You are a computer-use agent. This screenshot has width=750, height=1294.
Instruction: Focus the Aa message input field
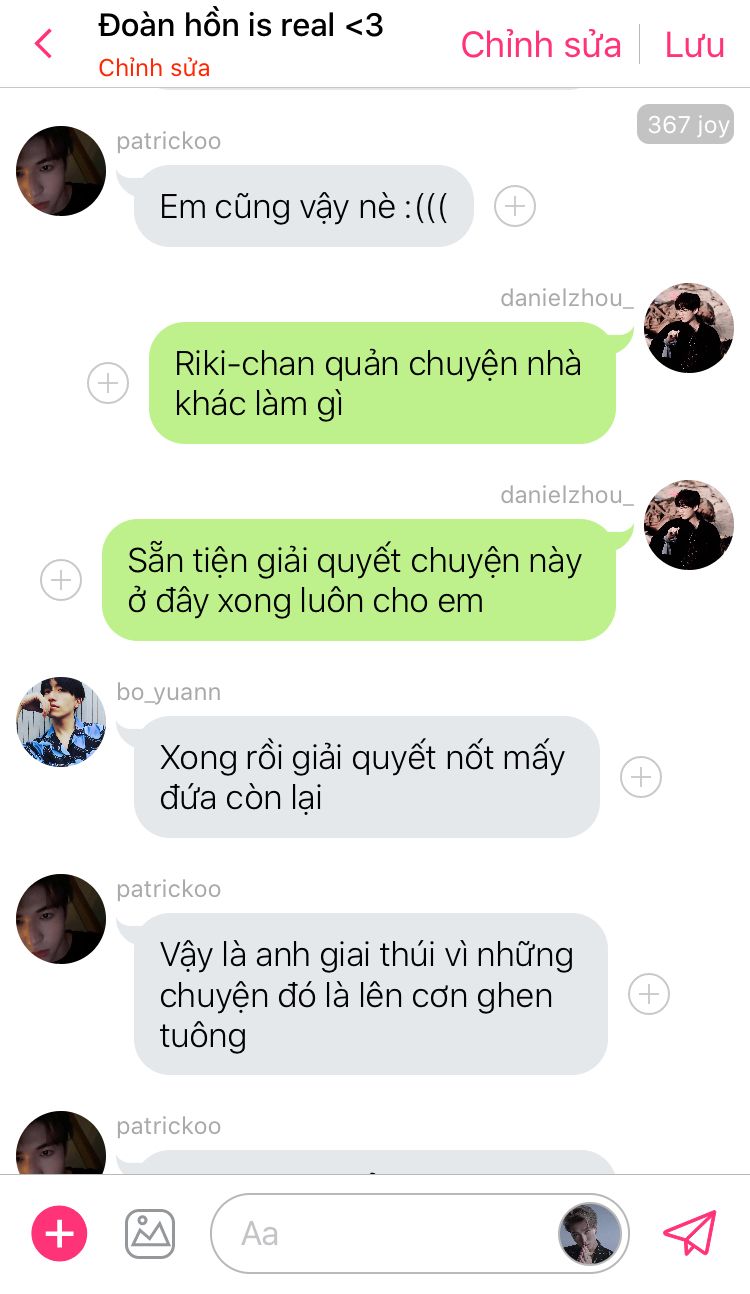coord(385,1233)
